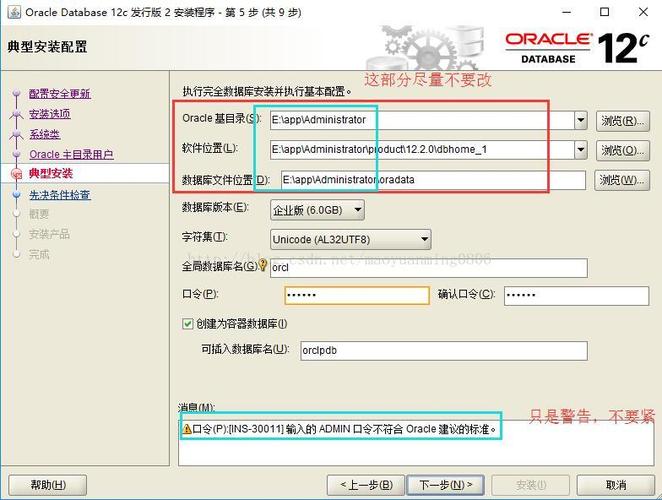Viewport: 662px width, 500px height.
Task: Click the Oracle 基目录 path field
Action: coord(422,120)
